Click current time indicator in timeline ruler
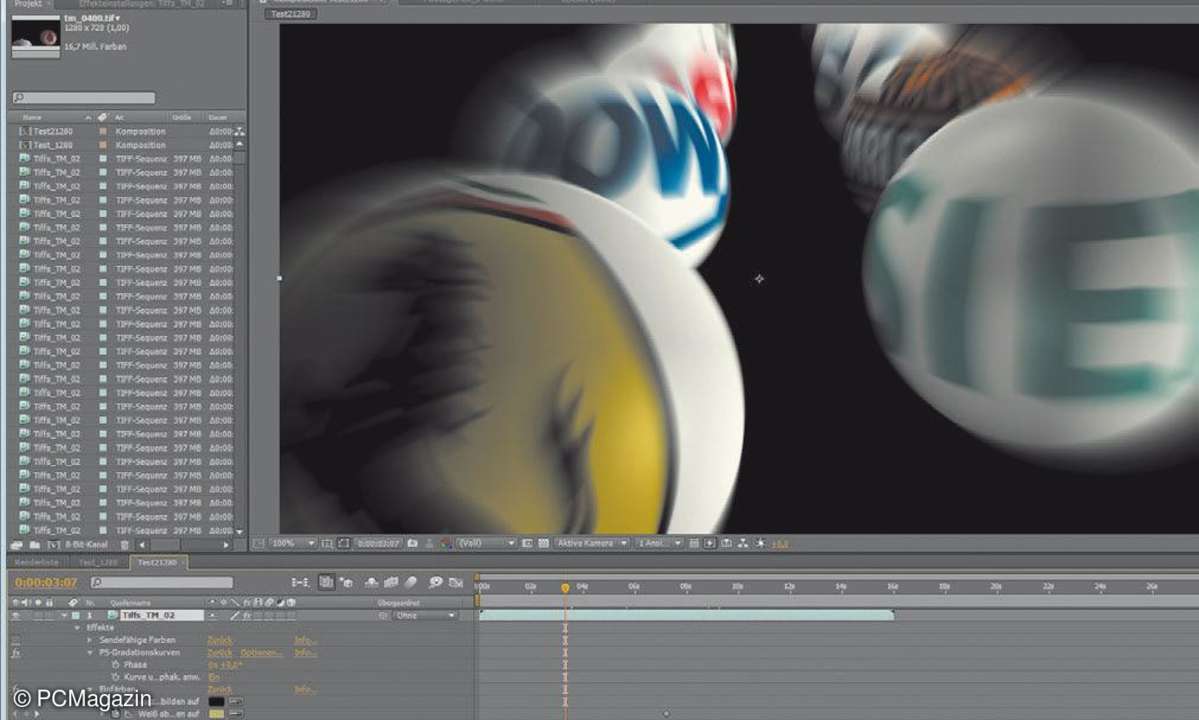 [565, 588]
